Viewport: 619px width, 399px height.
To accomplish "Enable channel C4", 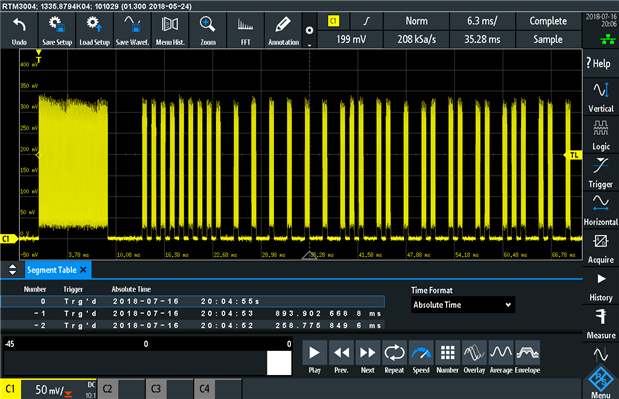I will coord(204,389).
